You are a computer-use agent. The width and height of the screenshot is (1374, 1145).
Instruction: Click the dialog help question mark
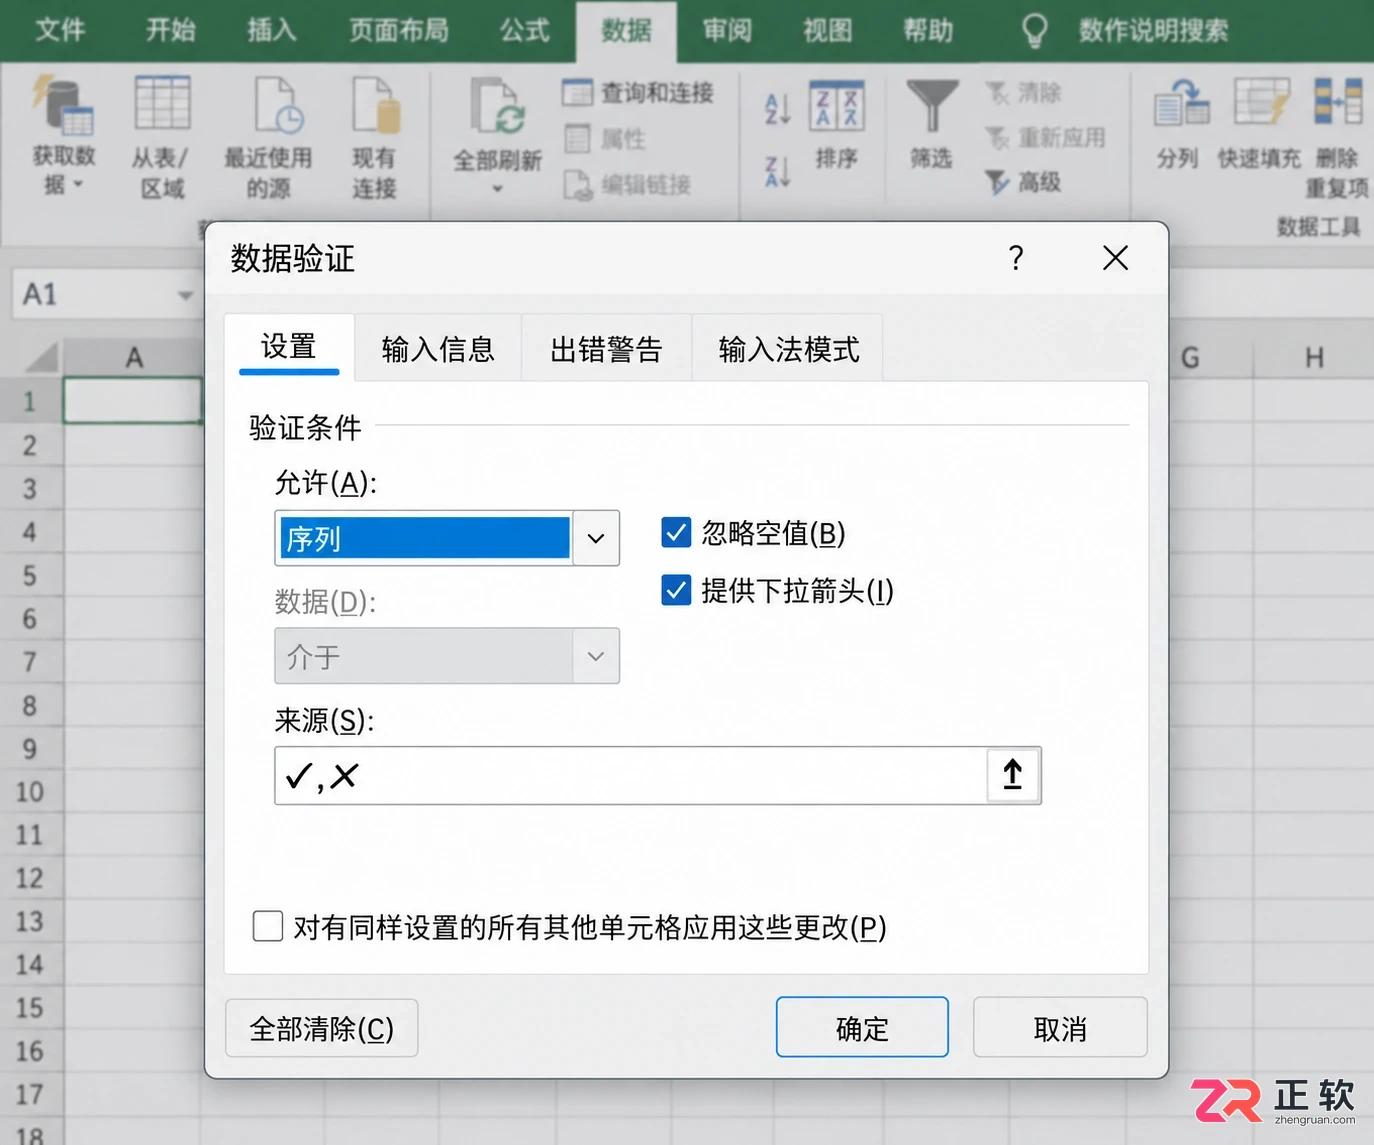click(x=1016, y=258)
